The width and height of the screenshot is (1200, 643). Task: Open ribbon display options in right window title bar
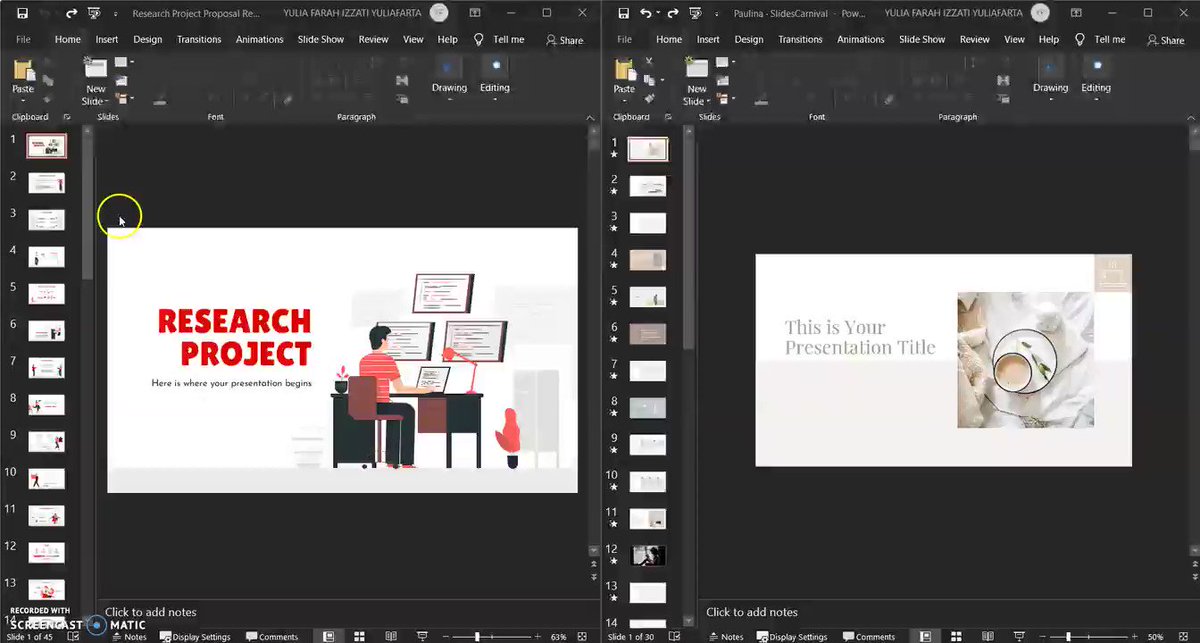(x=1076, y=13)
